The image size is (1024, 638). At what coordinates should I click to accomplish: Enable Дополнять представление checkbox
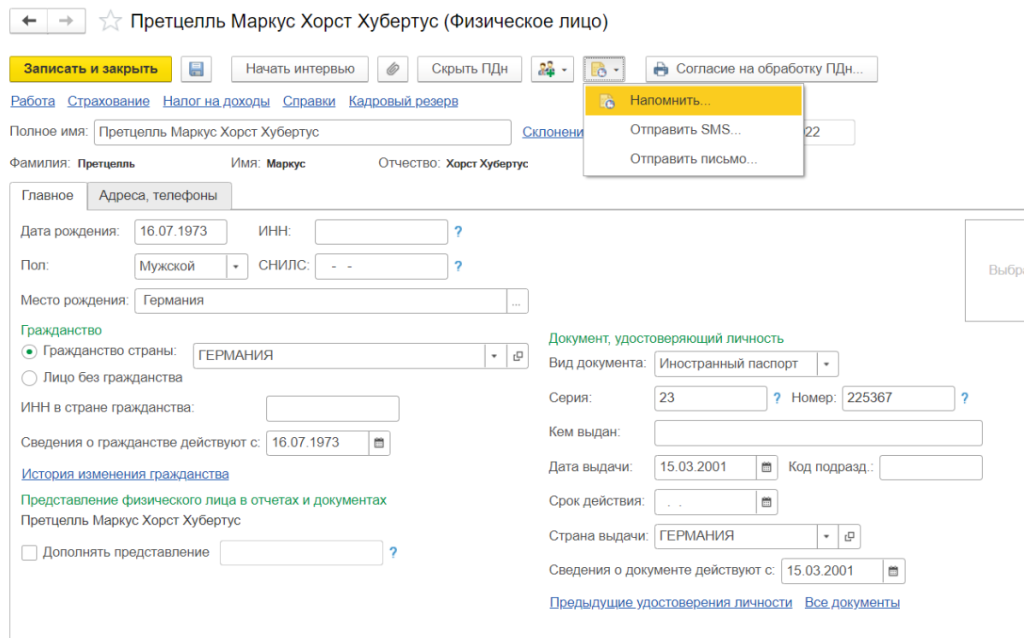click(29, 552)
